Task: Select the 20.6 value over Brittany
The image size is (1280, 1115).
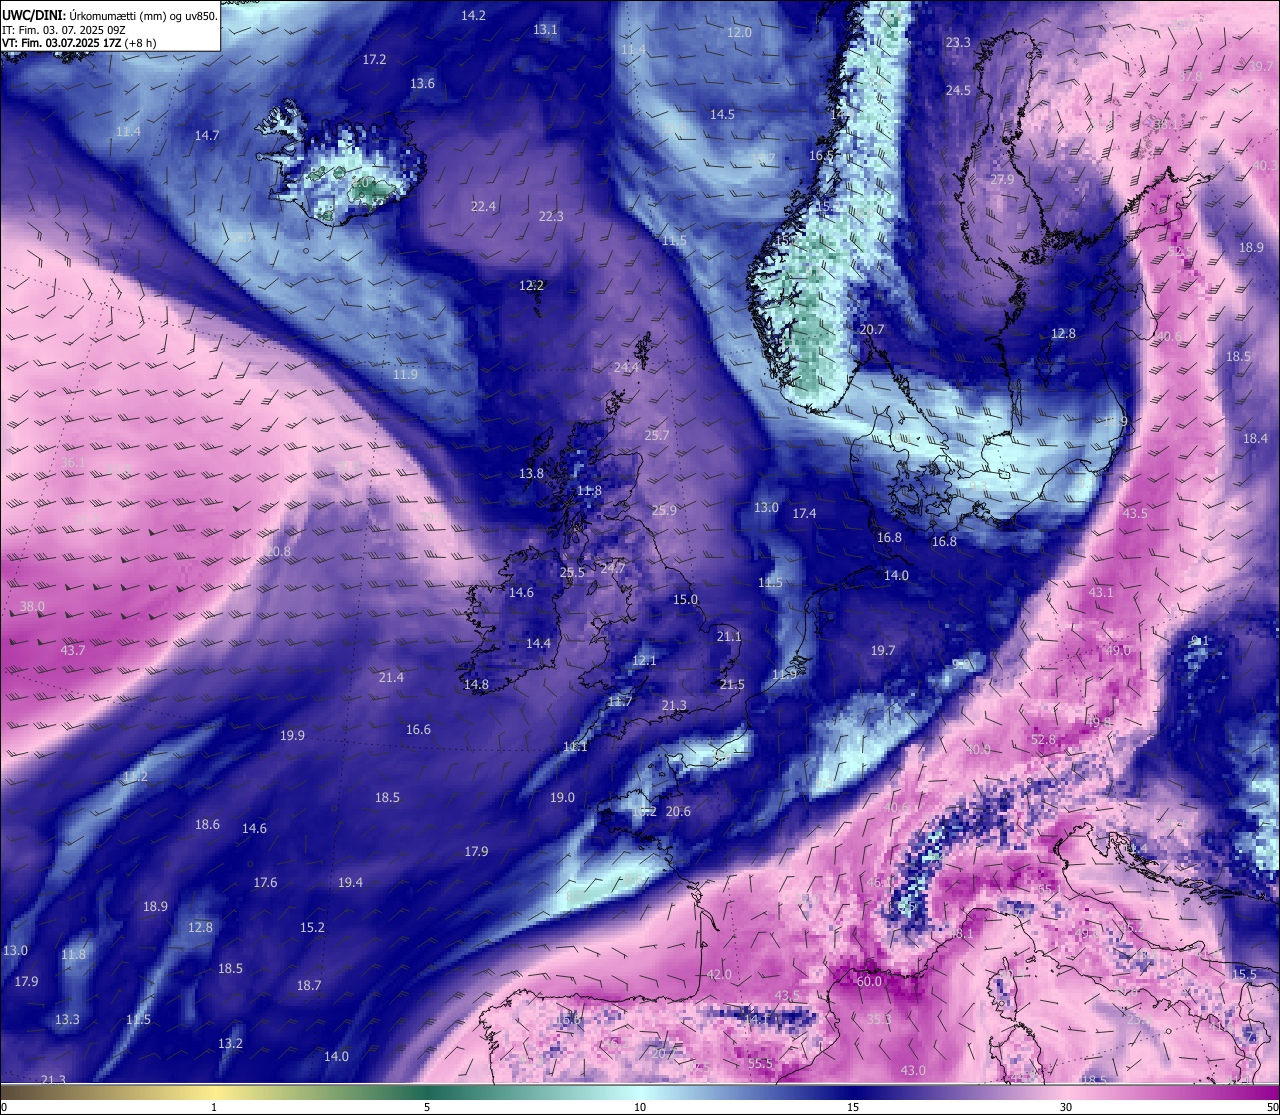Action: (x=678, y=811)
